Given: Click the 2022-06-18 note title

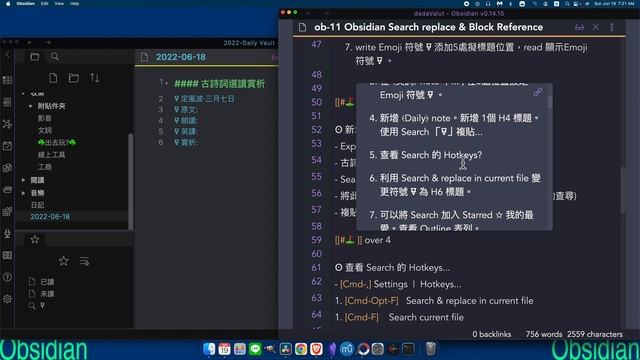Looking at the screenshot, I should click(181, 57).
